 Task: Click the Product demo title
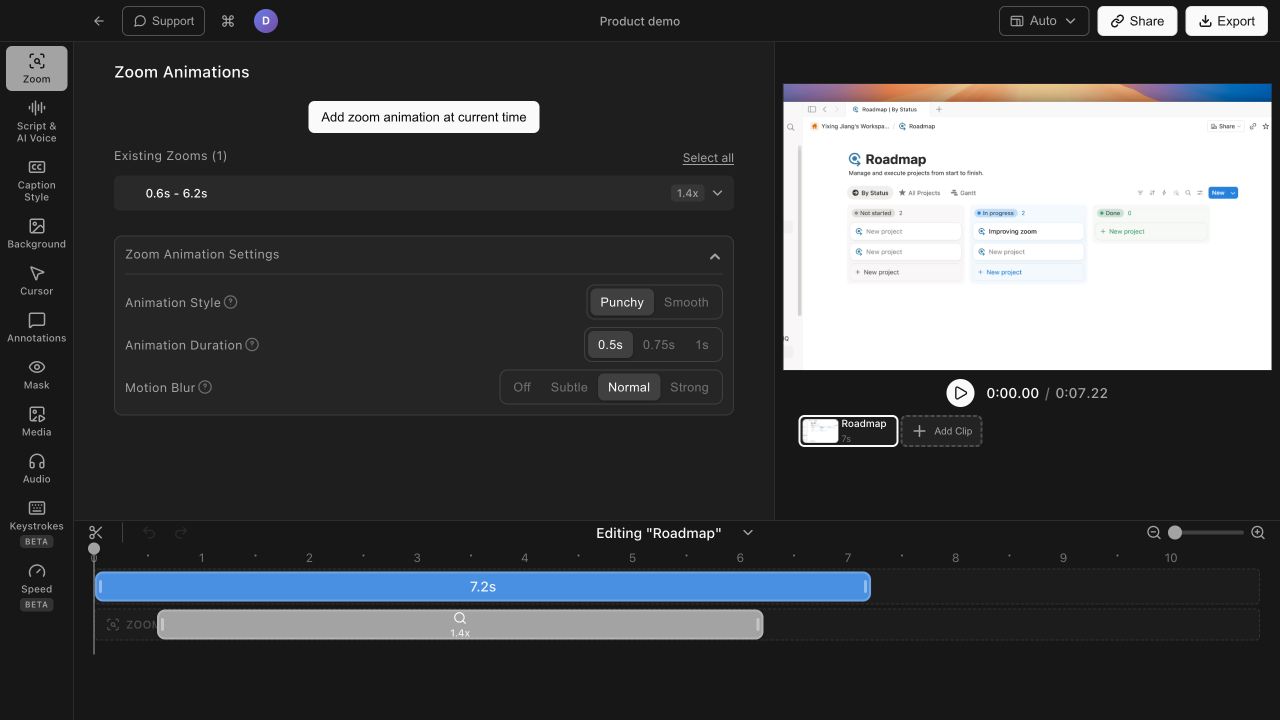[x=640, y=21]
